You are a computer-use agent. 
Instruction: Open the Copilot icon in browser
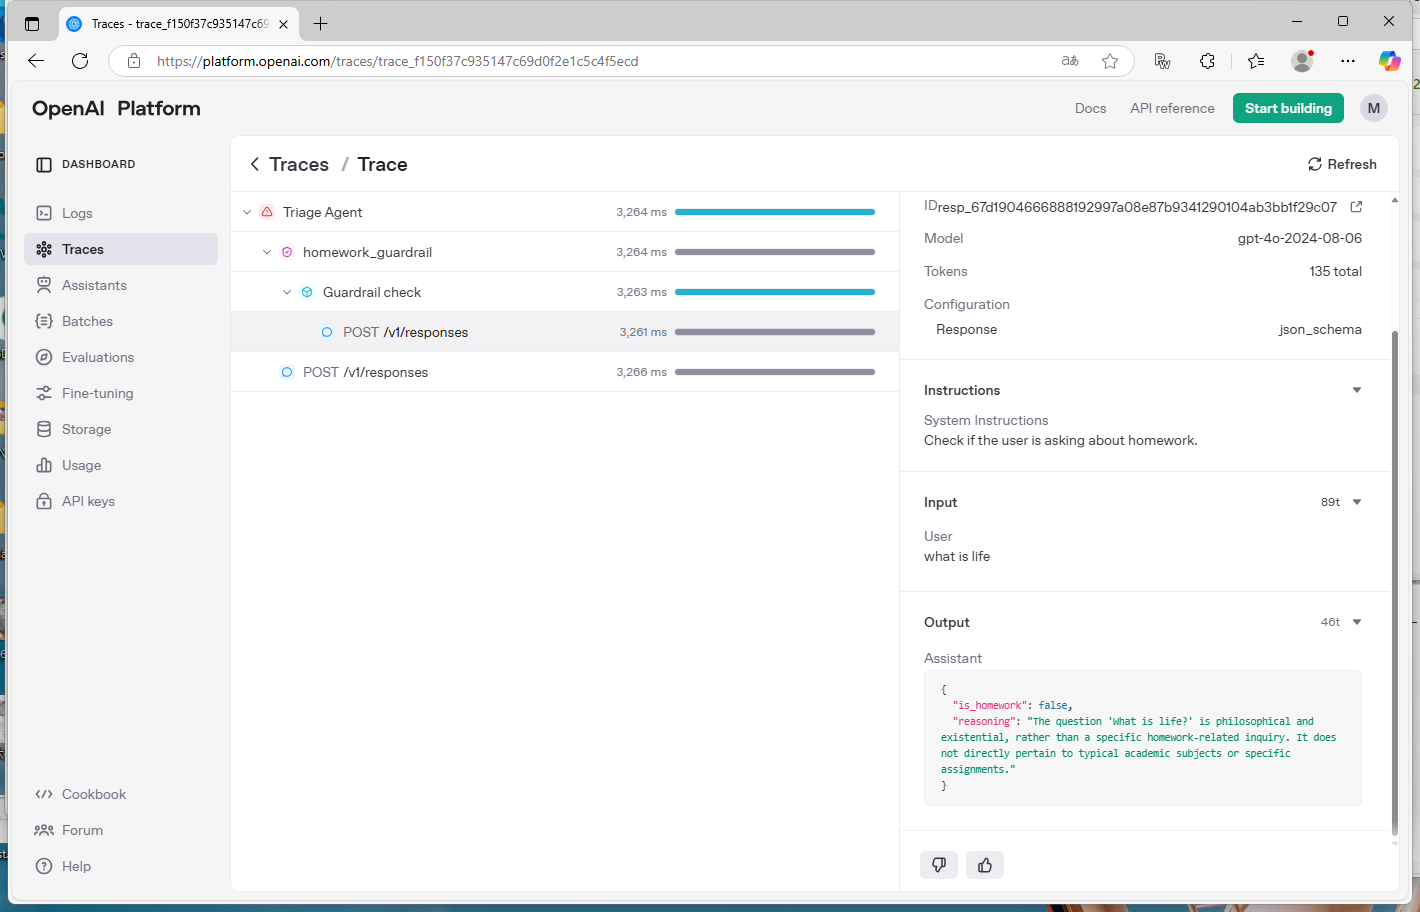pos(1390,61)
